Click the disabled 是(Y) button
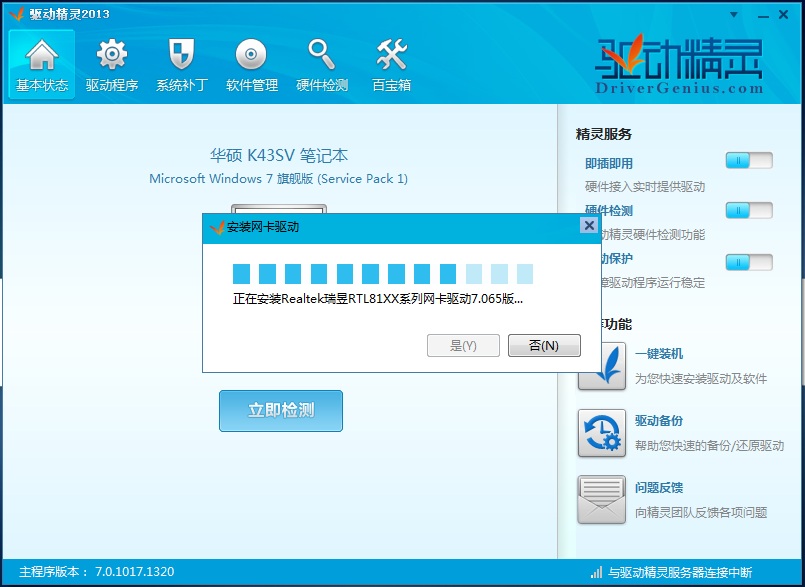 (x=463, y=346)
